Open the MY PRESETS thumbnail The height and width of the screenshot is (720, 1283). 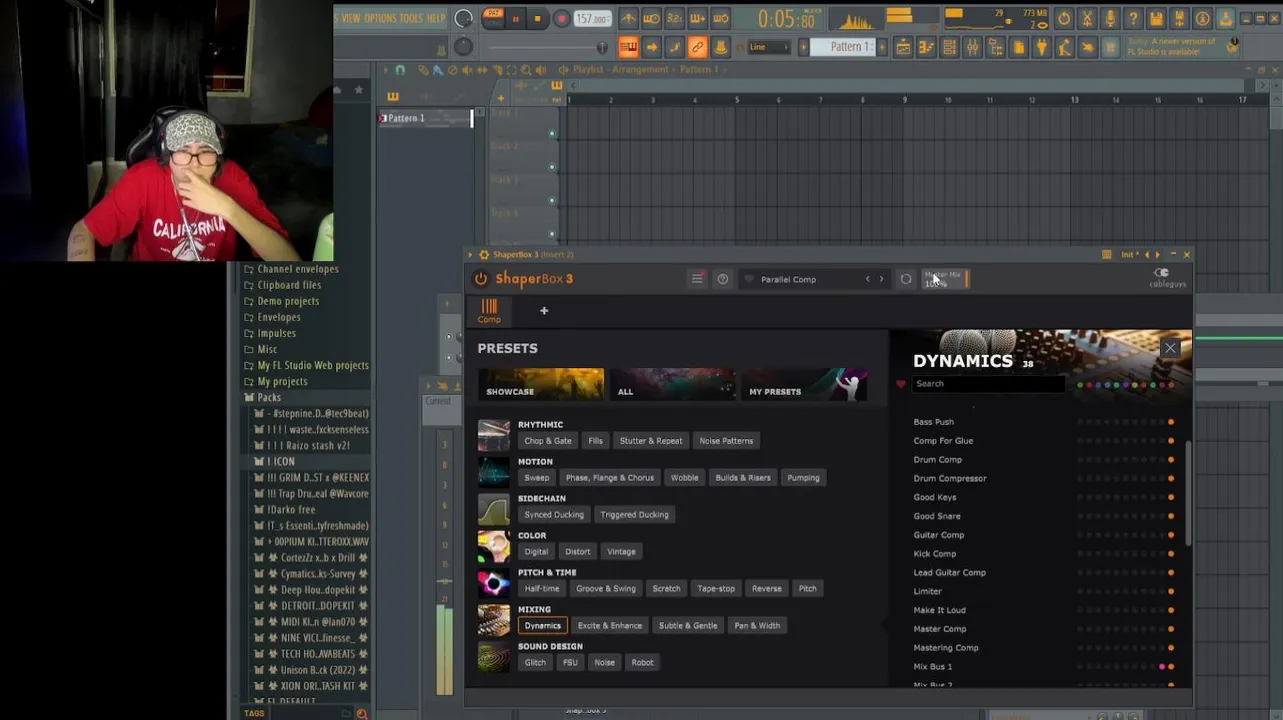pyautogui.click(x=804, y=384)
